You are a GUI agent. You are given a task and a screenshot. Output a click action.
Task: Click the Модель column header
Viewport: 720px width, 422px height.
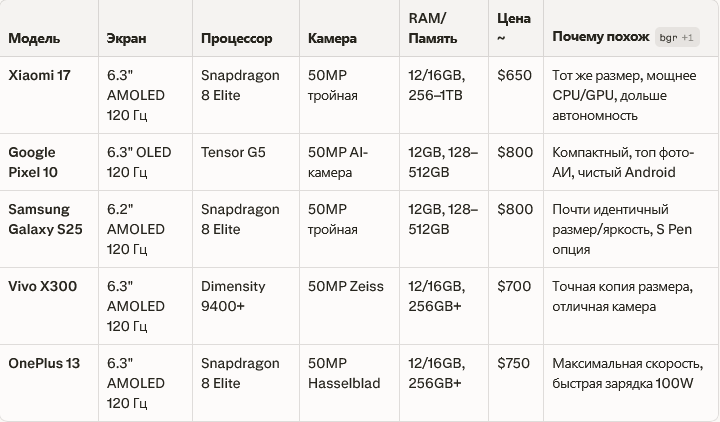pos(34,38)
